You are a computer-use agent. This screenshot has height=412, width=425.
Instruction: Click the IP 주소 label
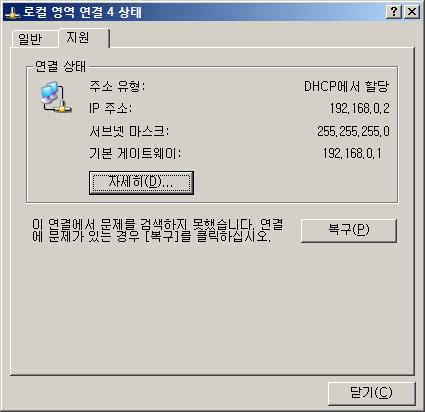[110, 108]
